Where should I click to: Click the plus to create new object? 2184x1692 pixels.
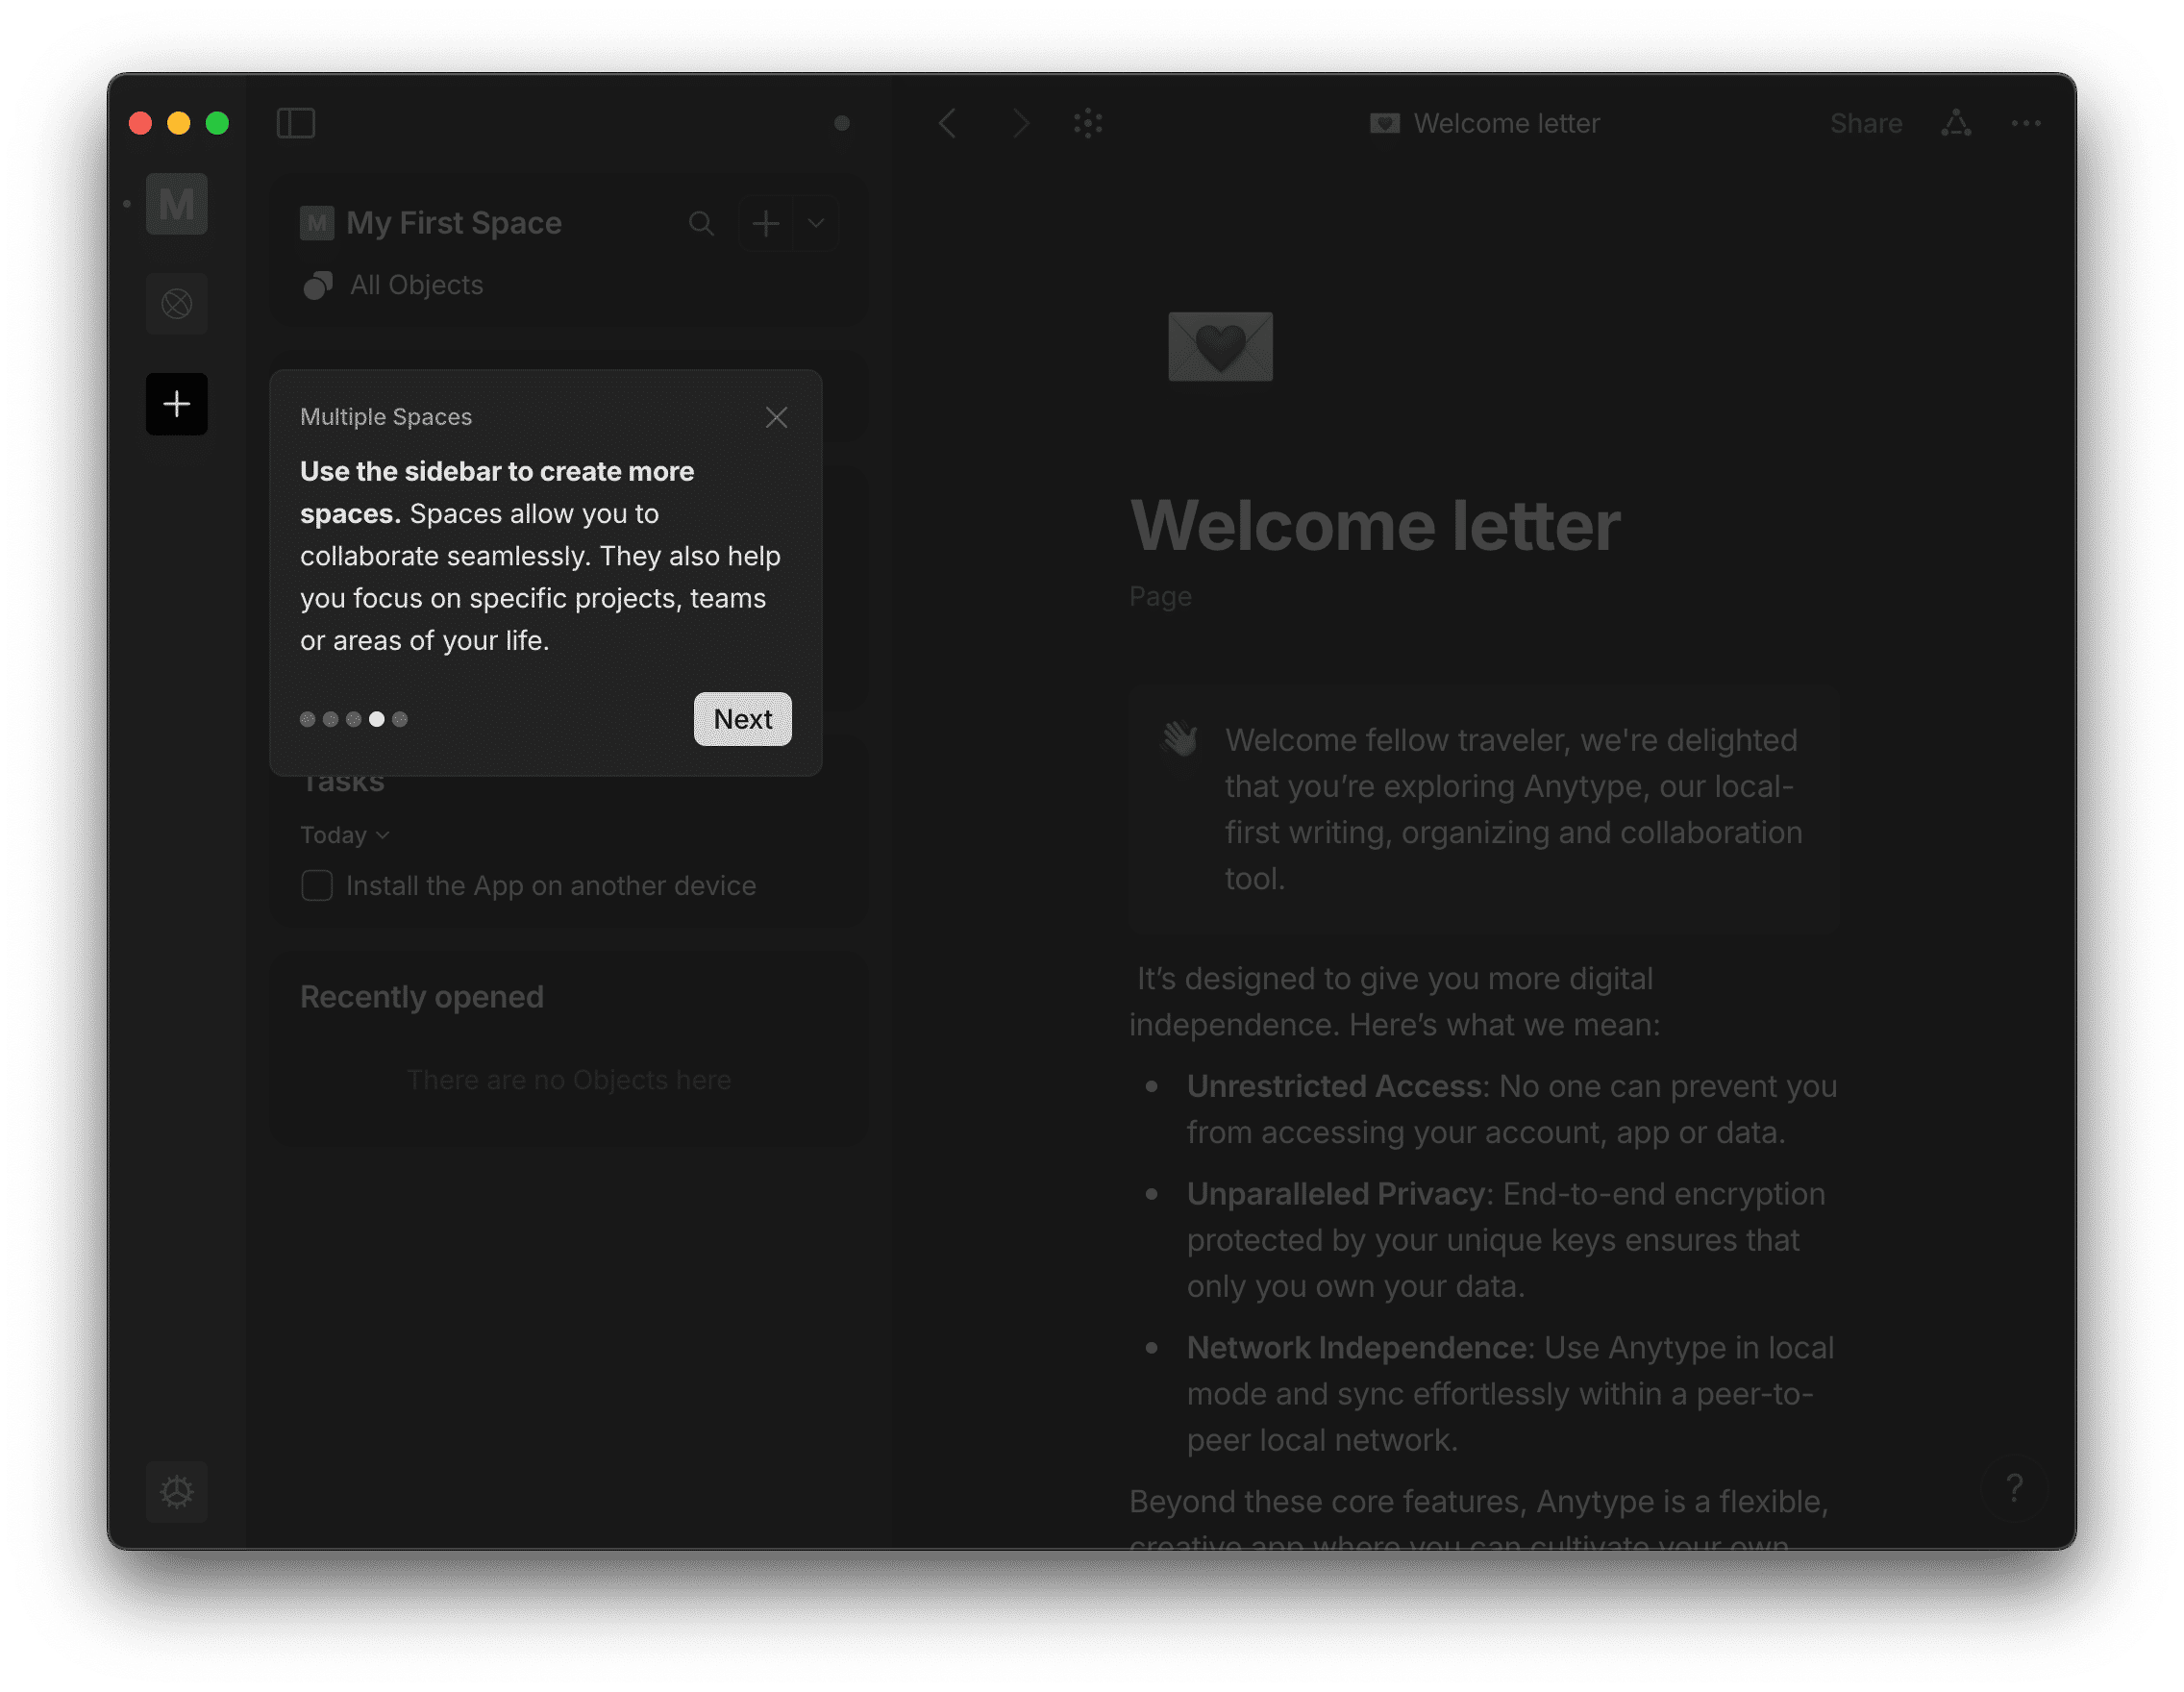(x=766, y=223)
